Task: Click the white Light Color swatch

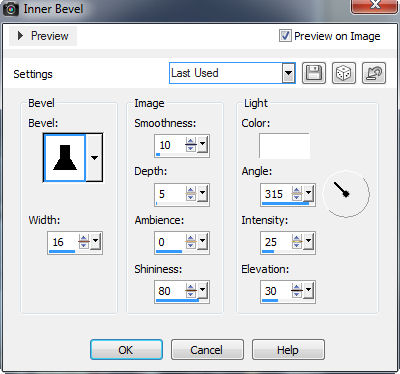Action: (284, 146)
